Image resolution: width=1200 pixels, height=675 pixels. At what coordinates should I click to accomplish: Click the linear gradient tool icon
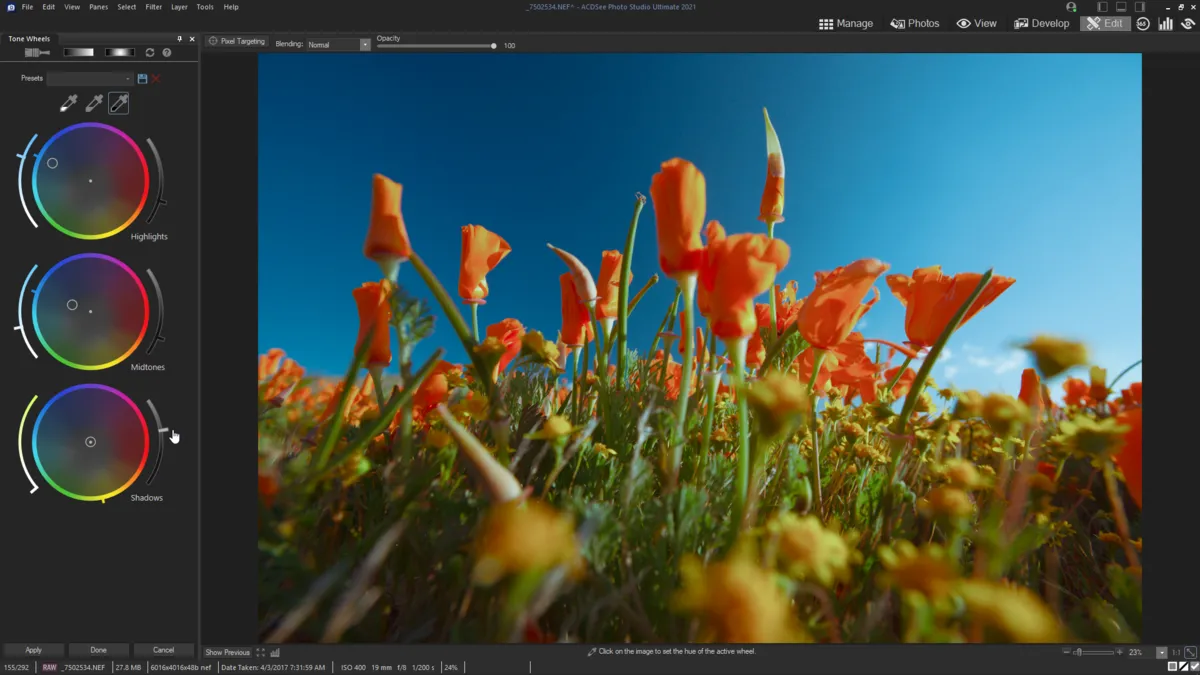(x=78, y=53)
